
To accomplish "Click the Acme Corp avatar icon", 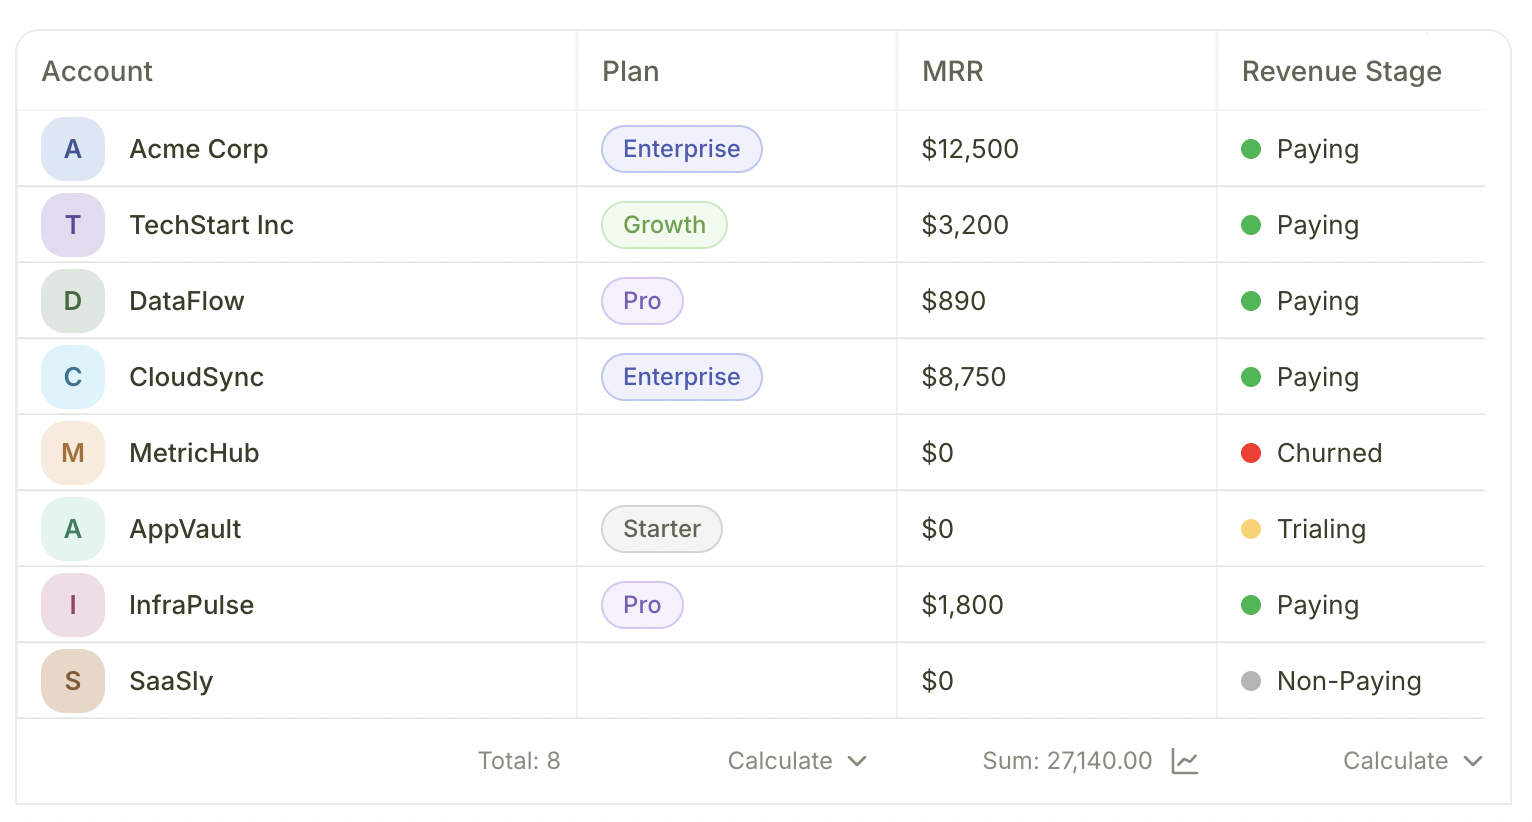I will click(72, 148).
